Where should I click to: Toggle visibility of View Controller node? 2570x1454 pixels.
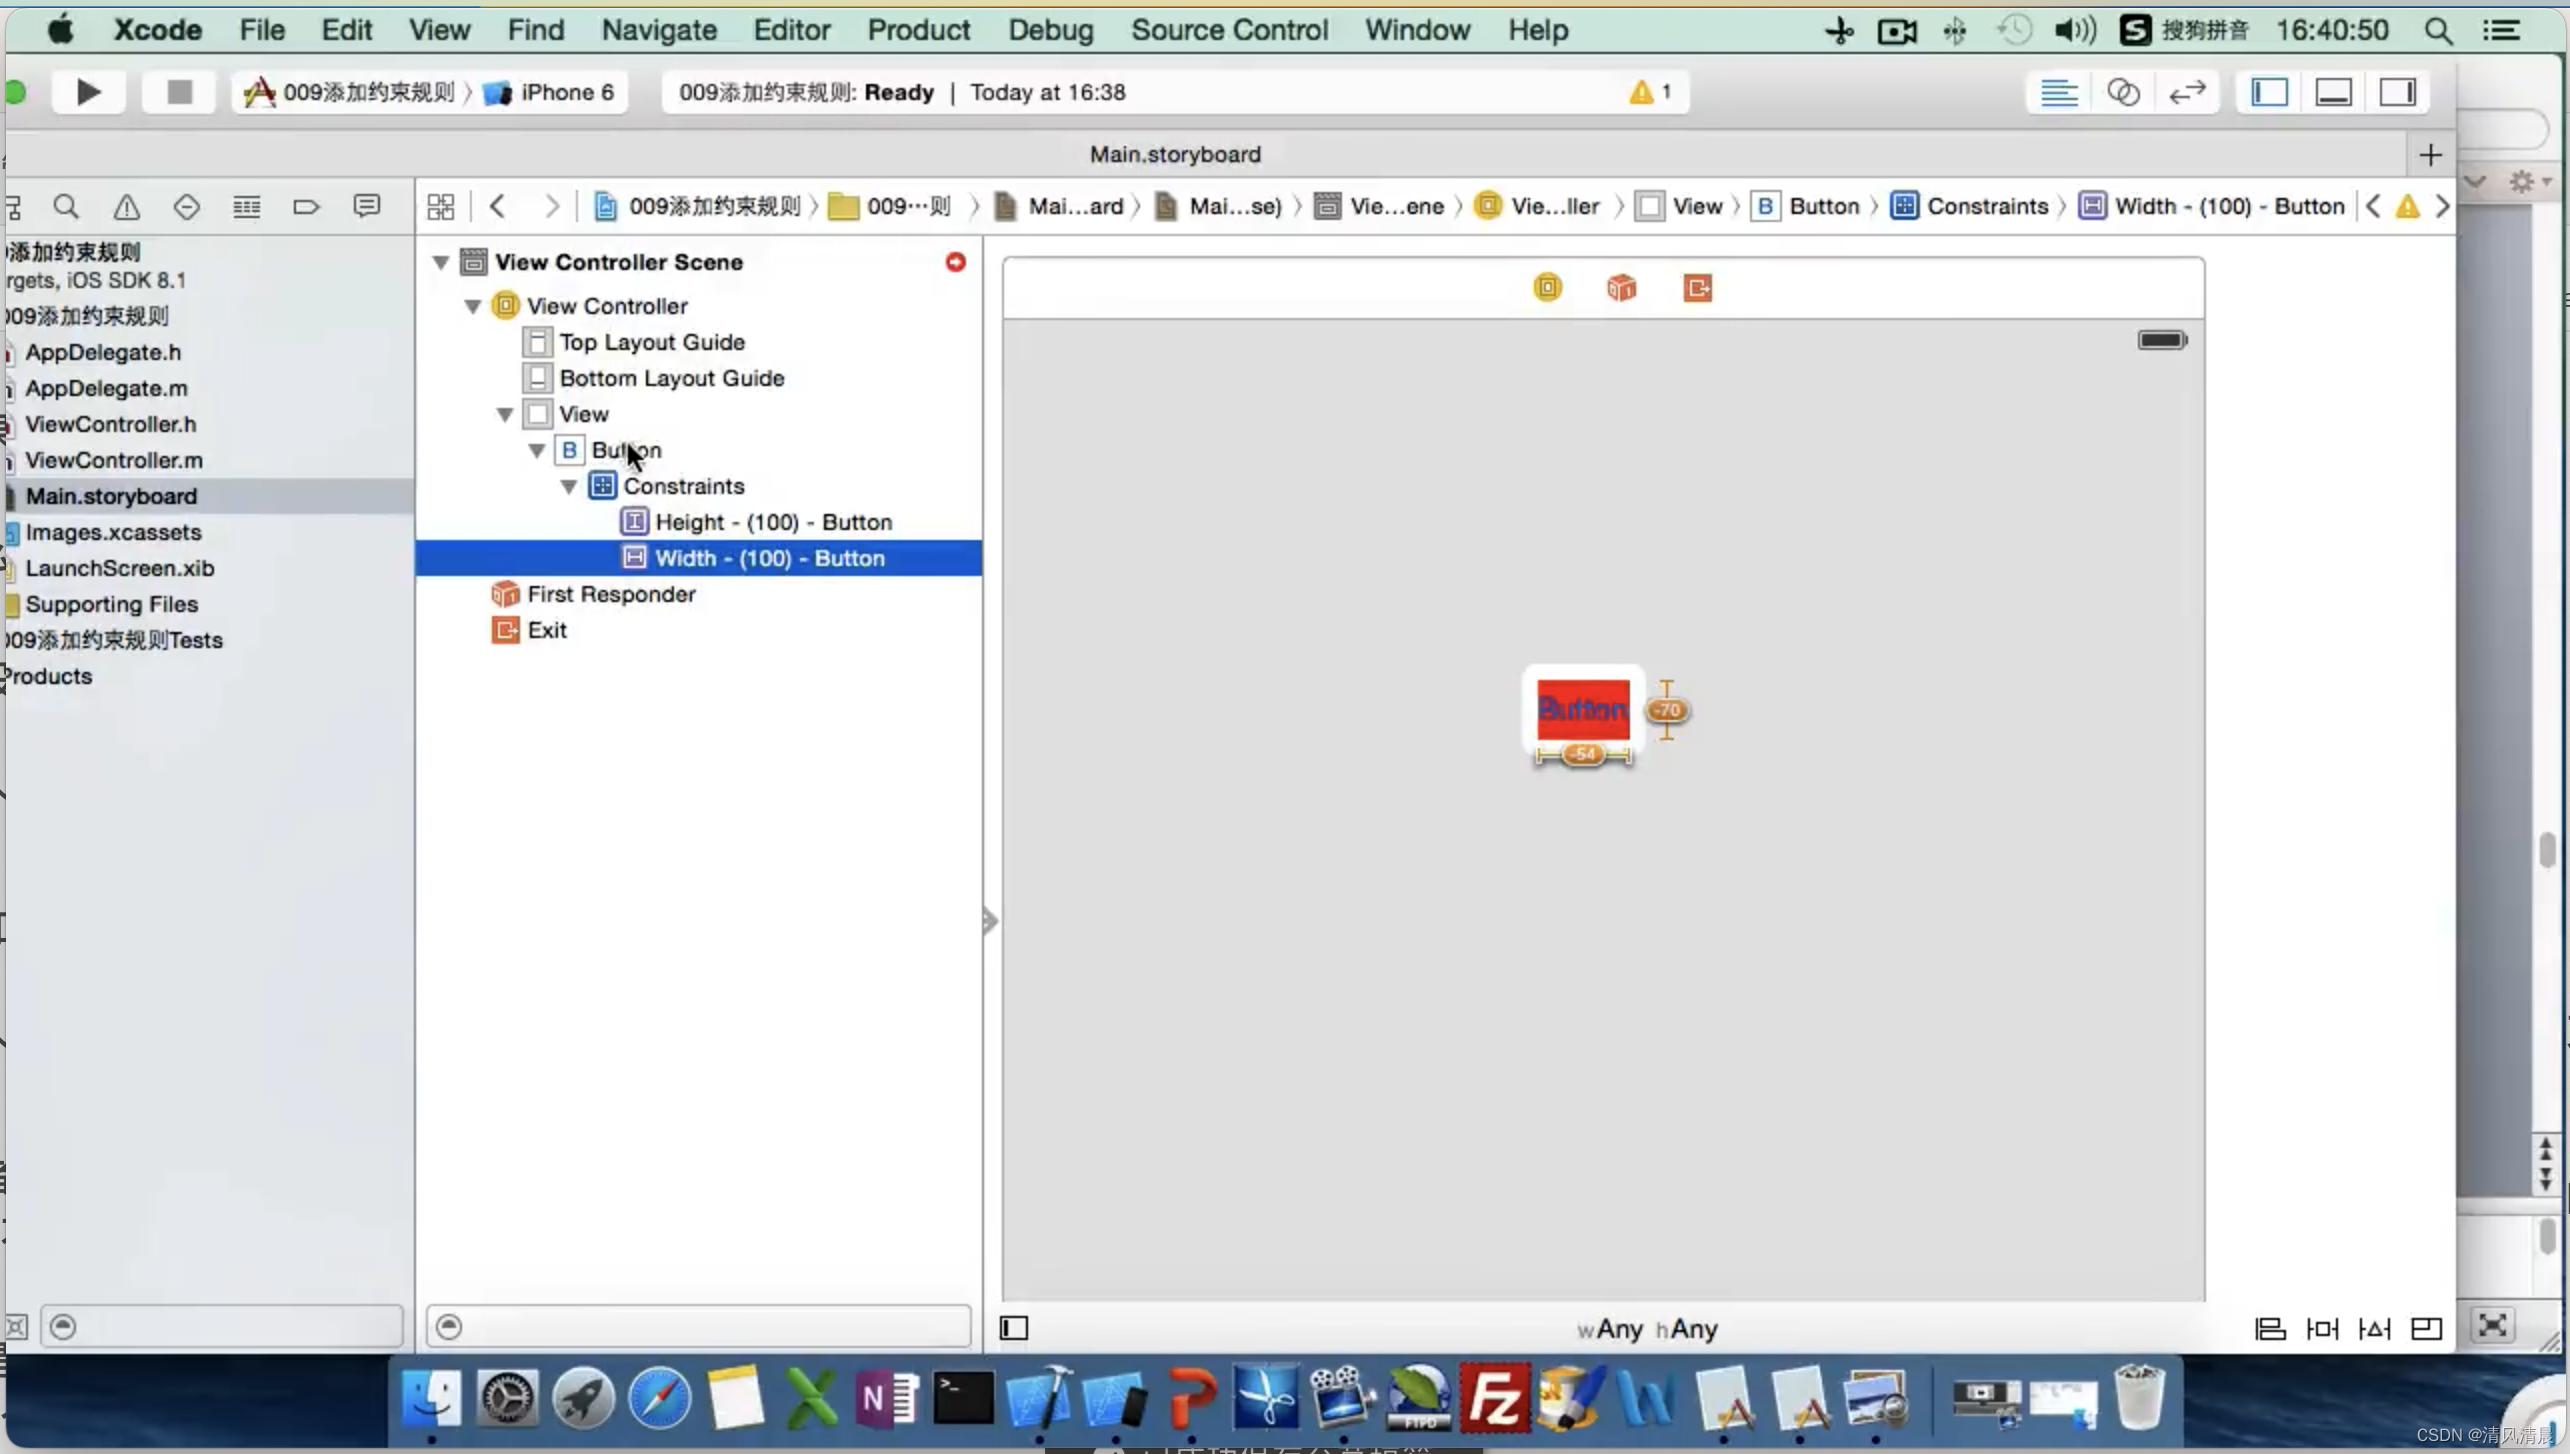471,305
